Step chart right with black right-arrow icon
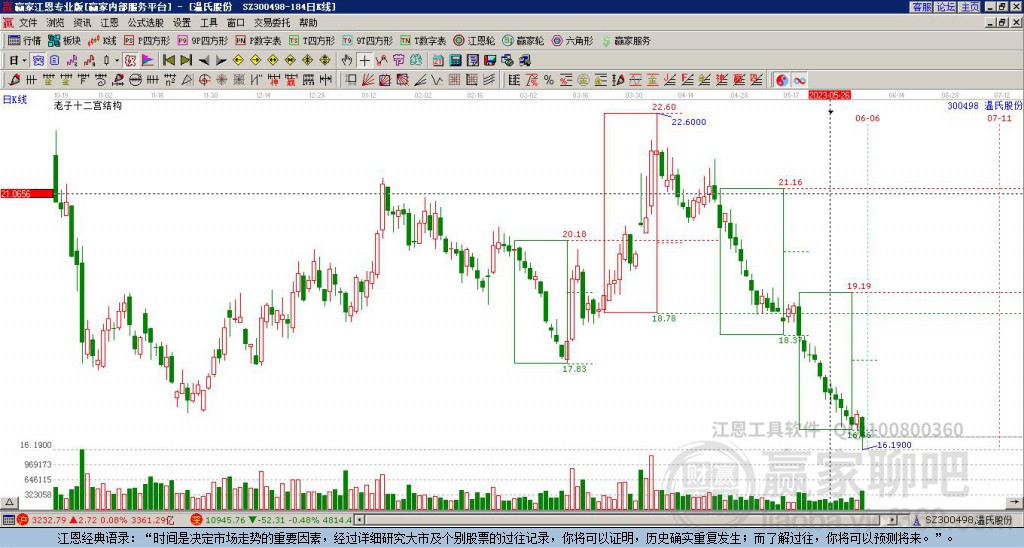The image size is (1024, 548). pyautogui.click(x=221, y=61)
